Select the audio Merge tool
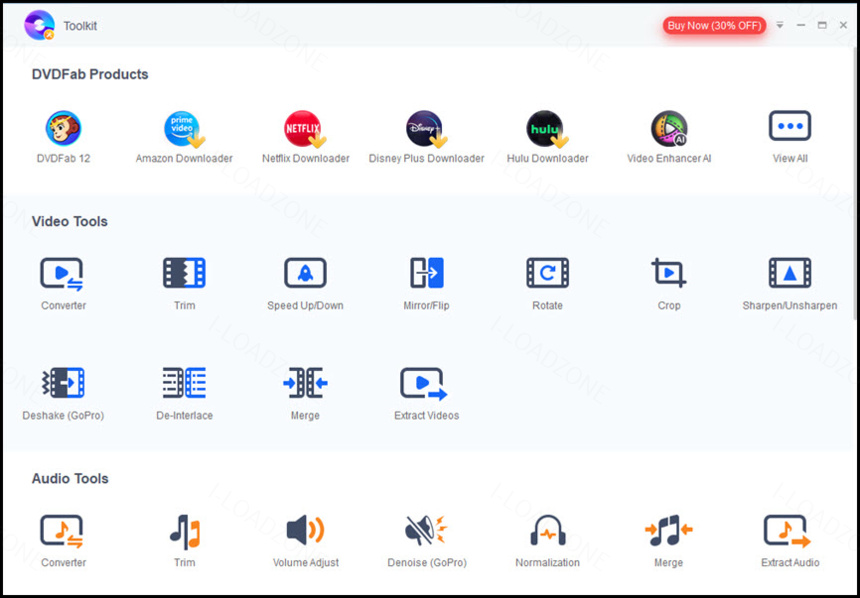 tap(669, 530)
